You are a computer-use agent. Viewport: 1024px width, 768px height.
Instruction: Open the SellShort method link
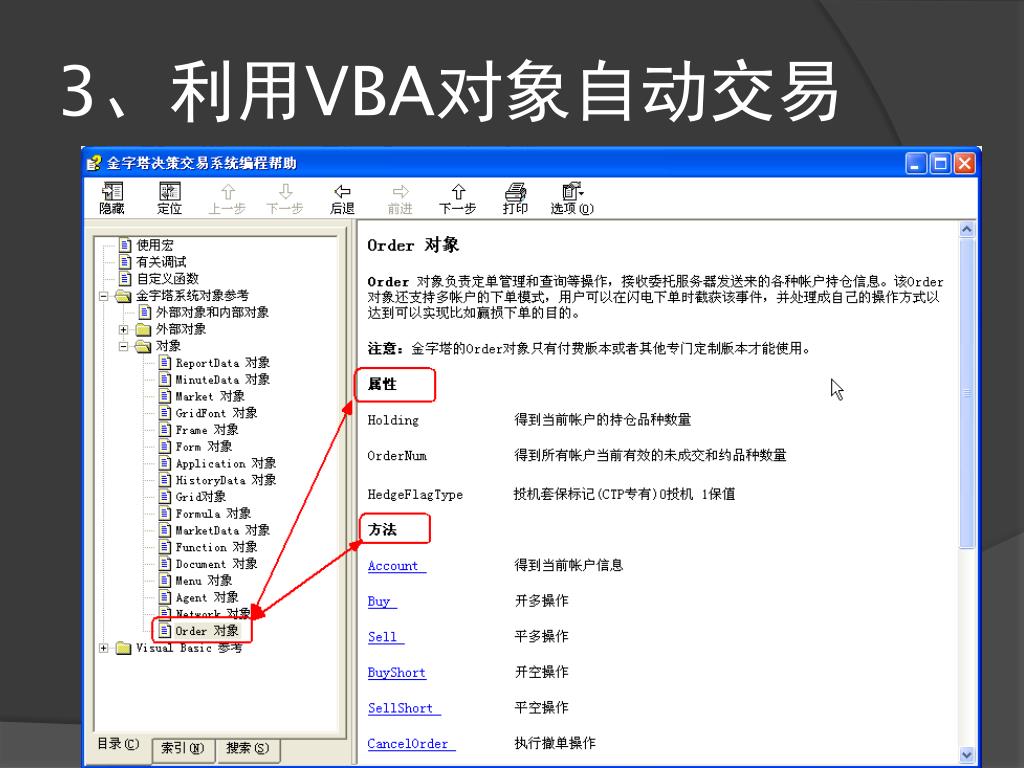[x=404, y=708]
